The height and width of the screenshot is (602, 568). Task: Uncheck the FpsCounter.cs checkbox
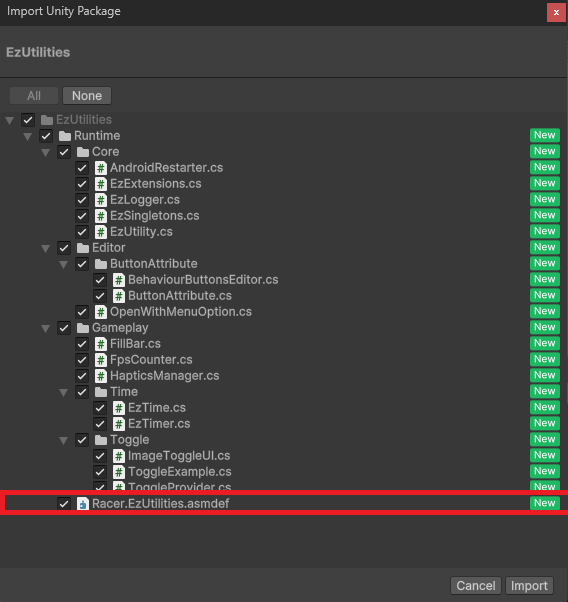click(x=82, y=360)
